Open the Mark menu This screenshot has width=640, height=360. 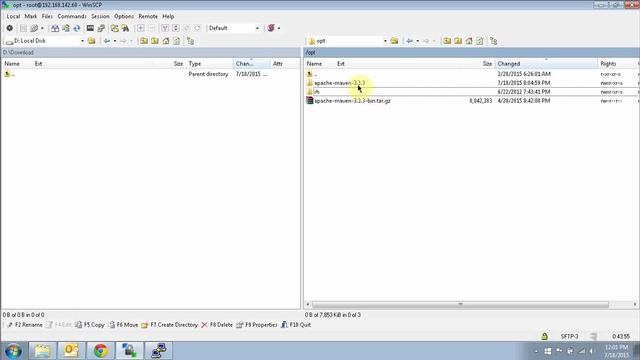pos(31,16)
